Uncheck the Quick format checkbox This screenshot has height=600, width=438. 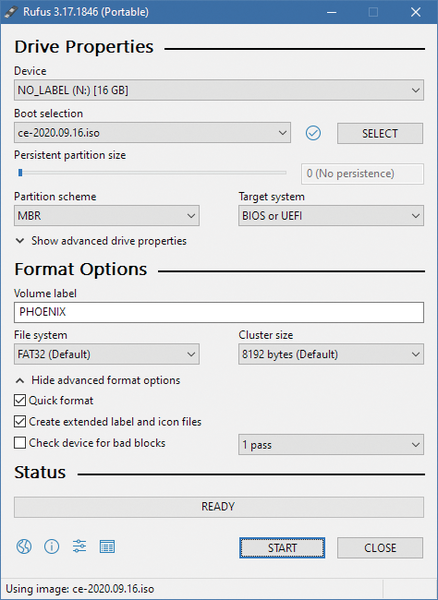(20, 400)
